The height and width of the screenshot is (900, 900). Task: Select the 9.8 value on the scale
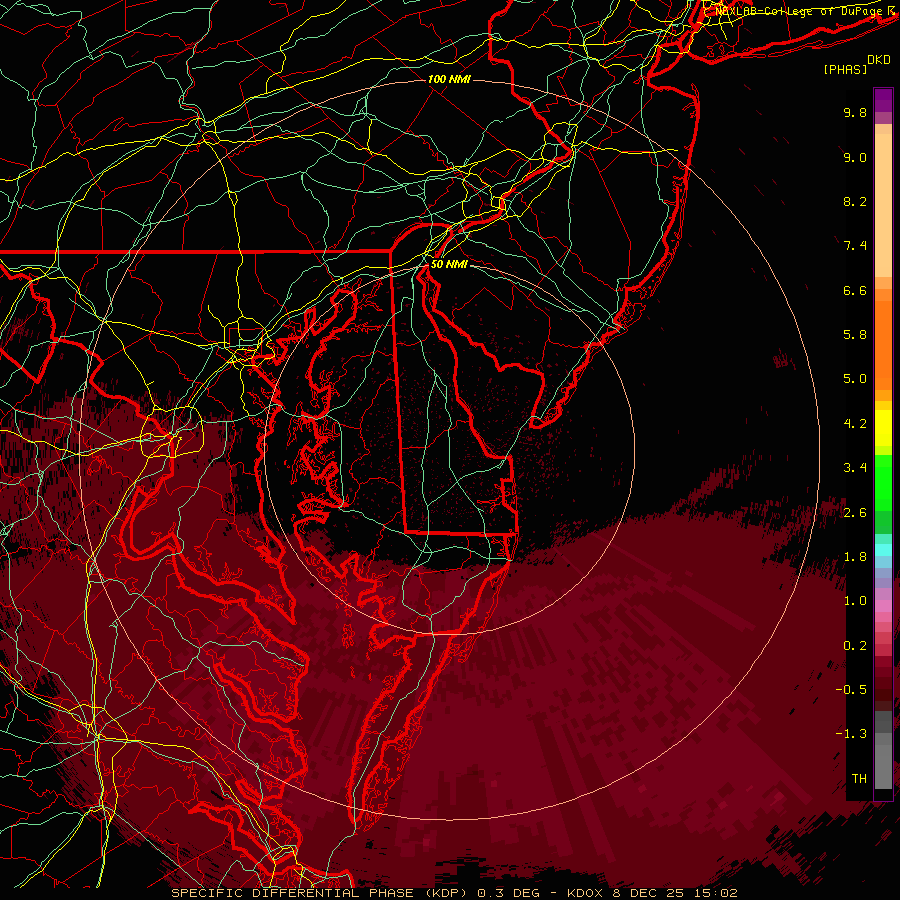(x=855, y=113)
